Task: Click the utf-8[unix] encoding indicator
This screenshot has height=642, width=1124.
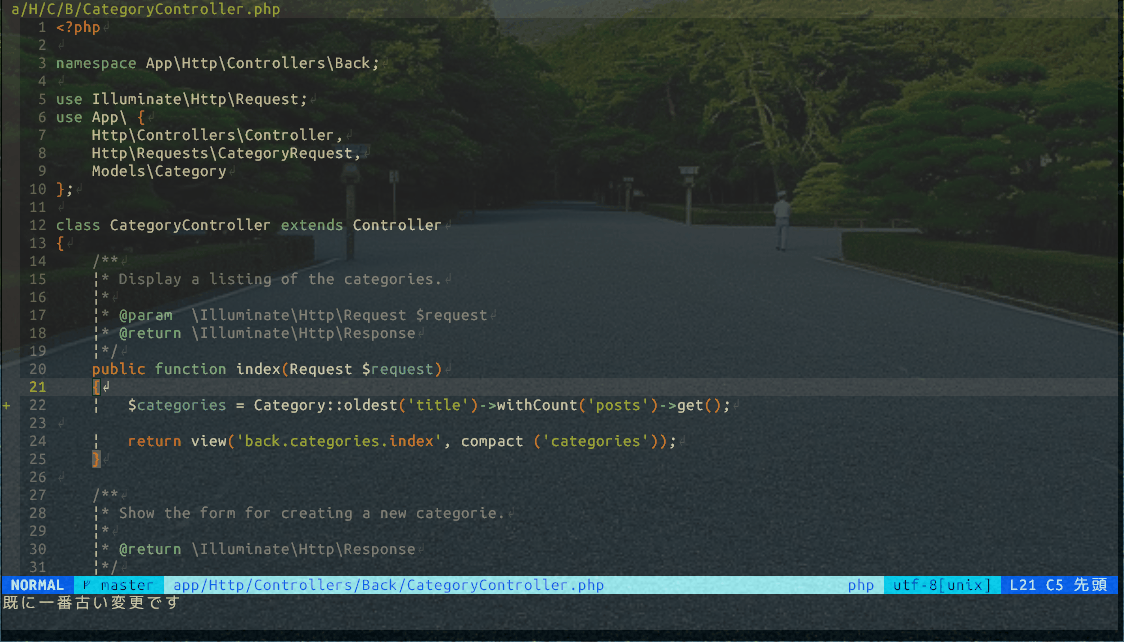Action: point(941,585)
